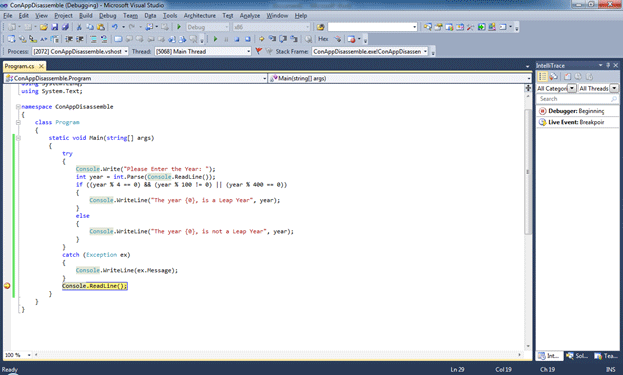Open the Analyze menu
The image size is (623, 375).
(250, 15)
